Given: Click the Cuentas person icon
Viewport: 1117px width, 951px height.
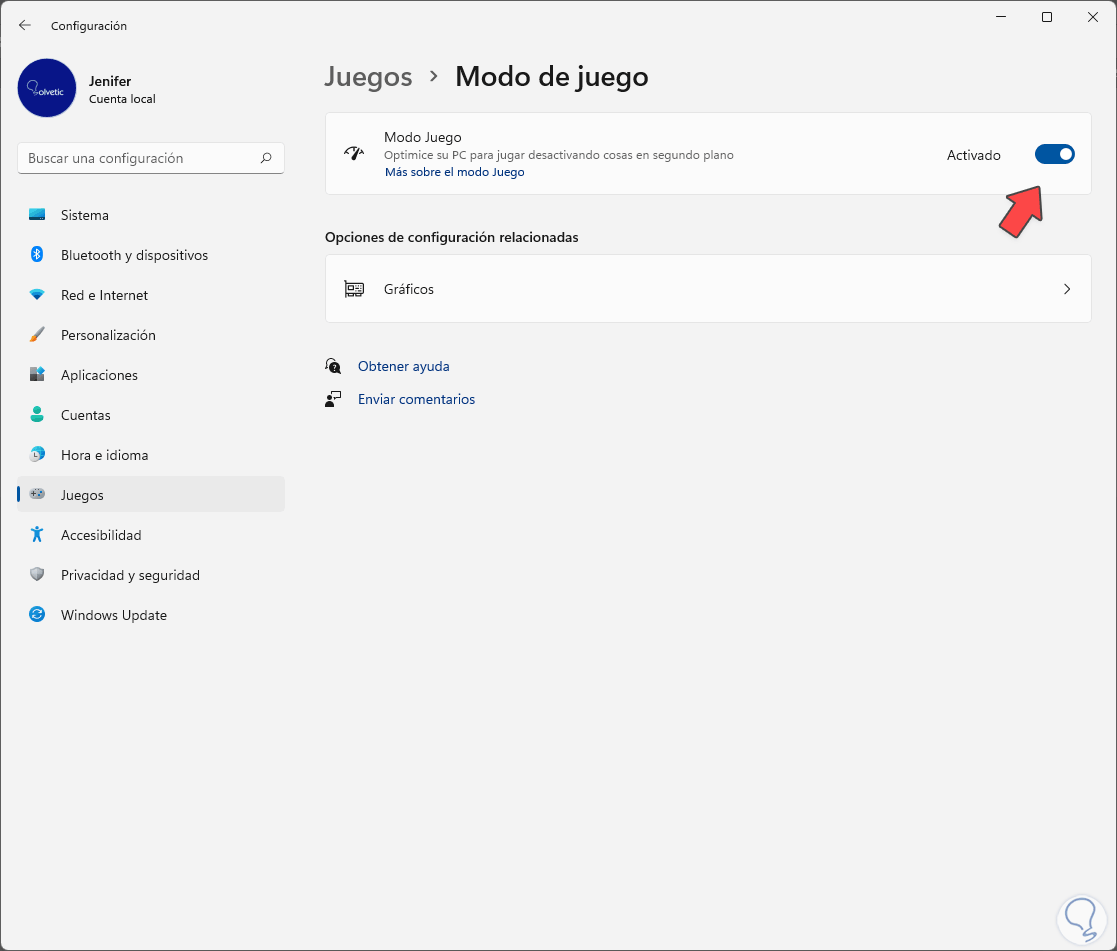Looking at the screenshot, I should coord(37,415).
